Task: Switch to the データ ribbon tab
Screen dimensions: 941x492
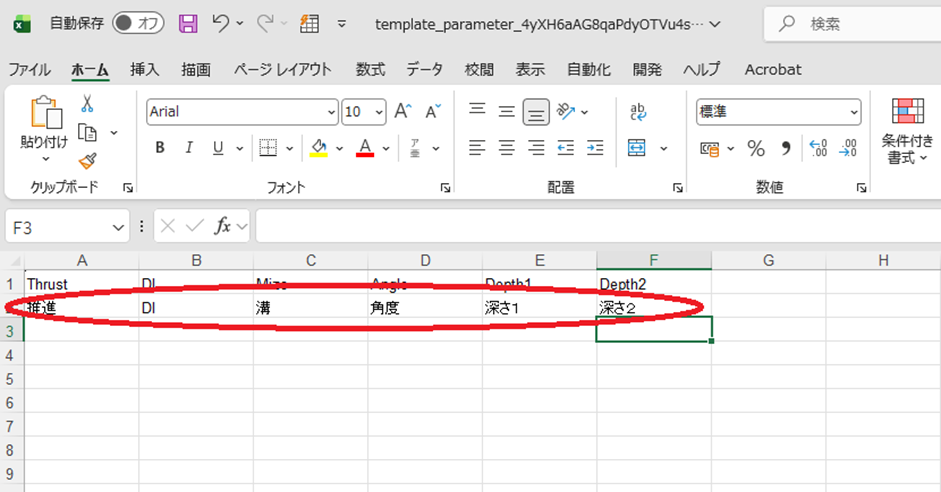Action: (x=424, y=70)
